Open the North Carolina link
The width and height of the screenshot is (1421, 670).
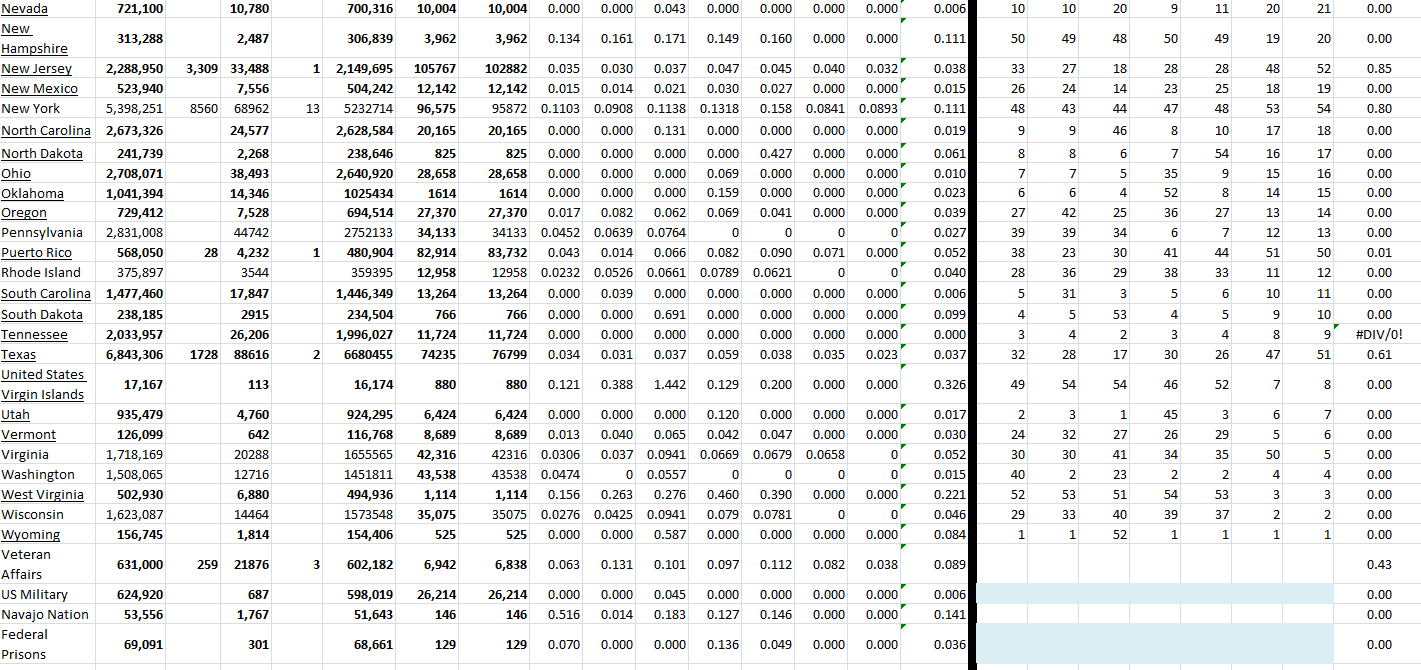coord(45,131)
